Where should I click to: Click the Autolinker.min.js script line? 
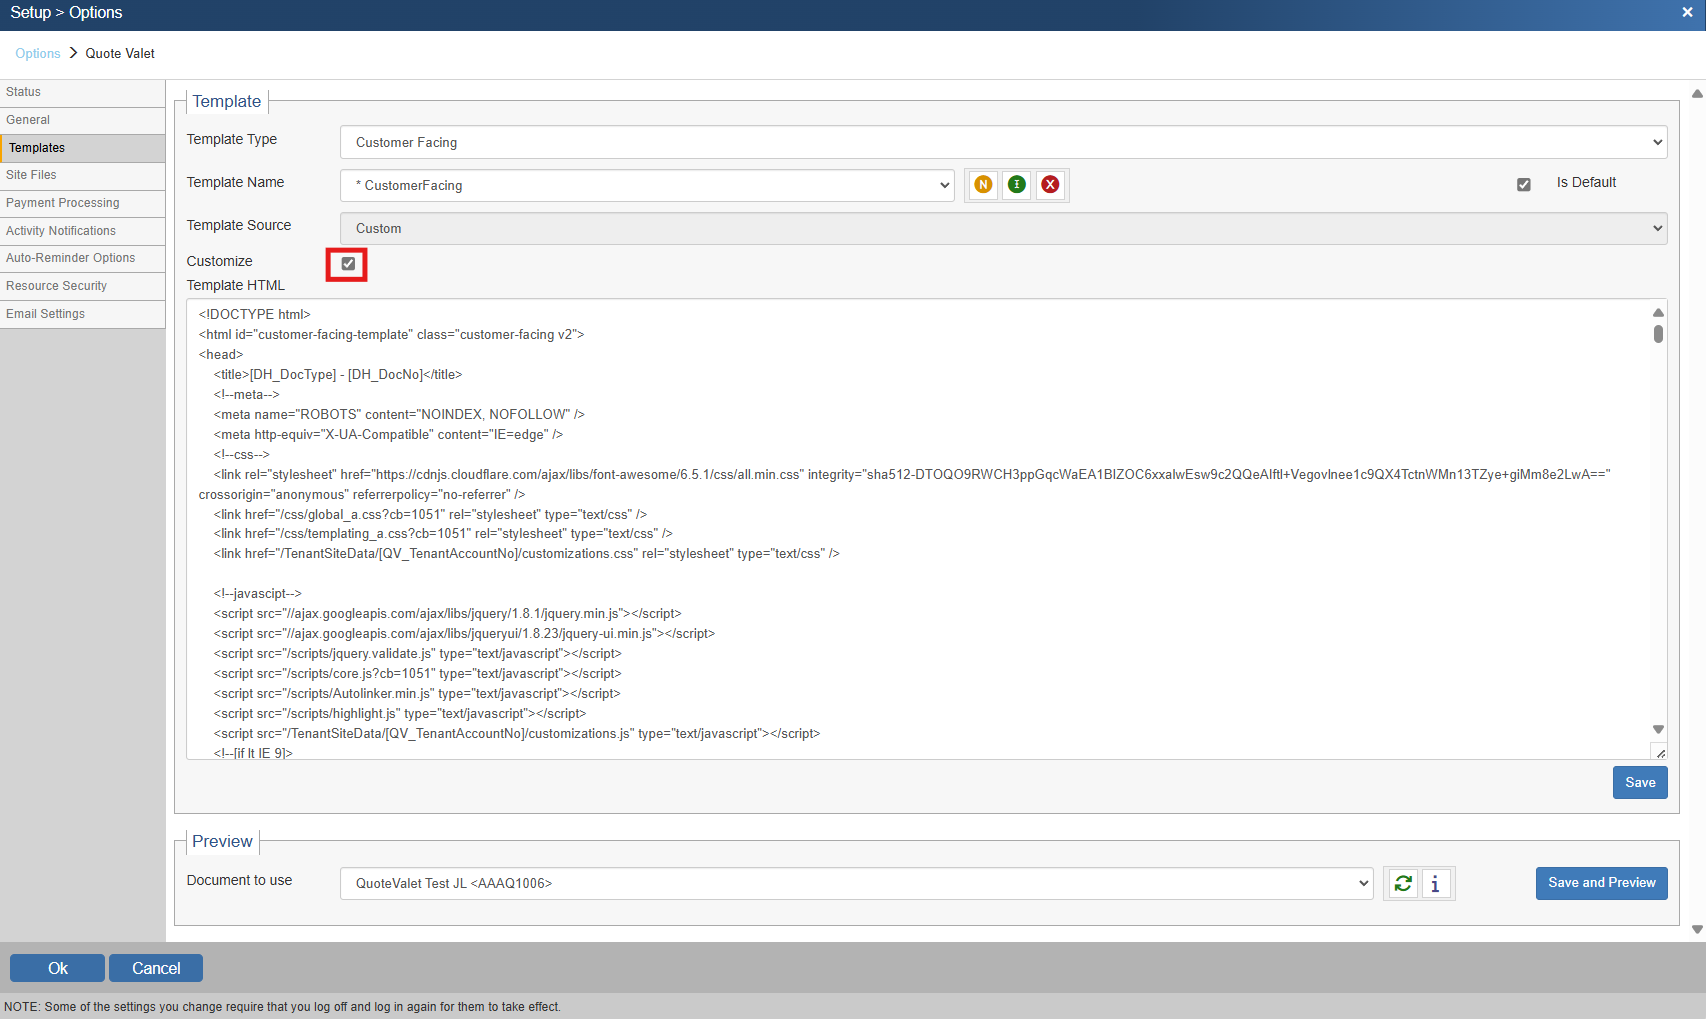(417, 693)
